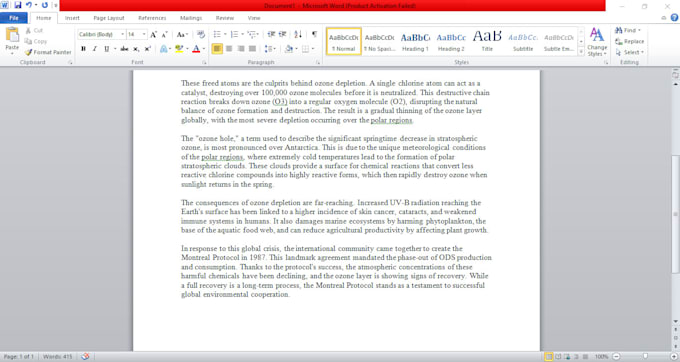Toggle Align Text Left
The height and width of the screenshot is (362, 680).
click(x=217, y=49)
